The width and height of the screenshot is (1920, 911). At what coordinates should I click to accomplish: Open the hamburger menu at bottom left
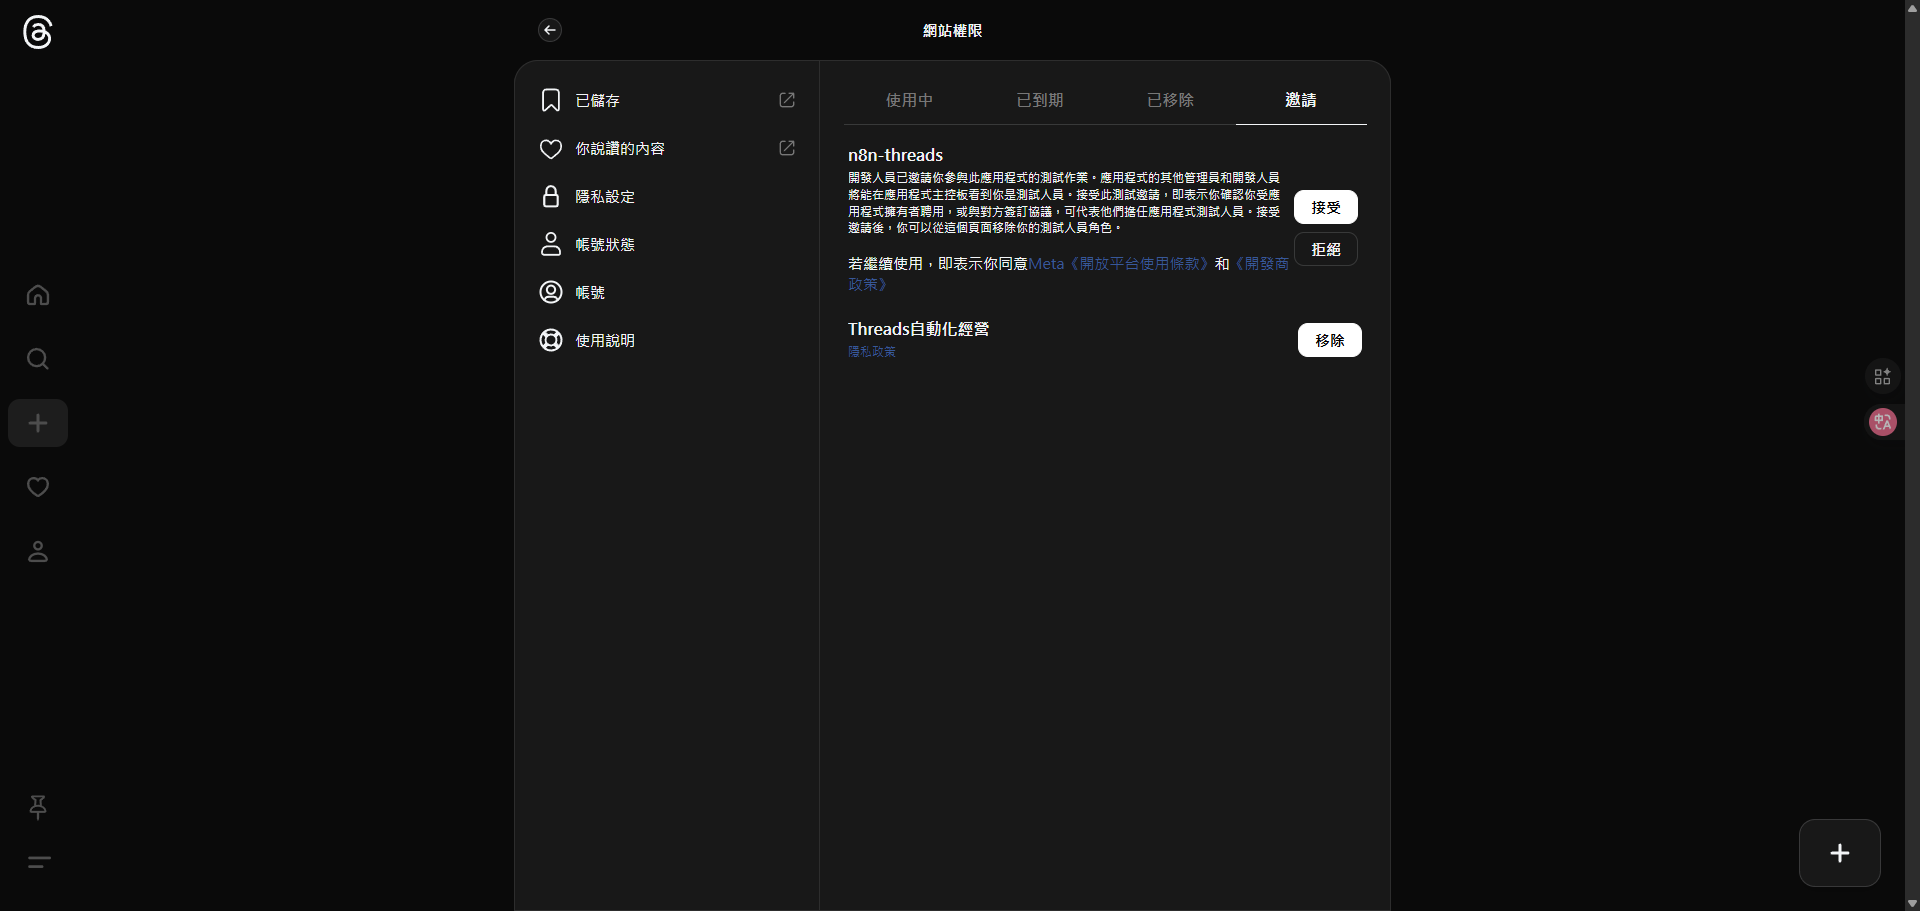coord(37,862)
